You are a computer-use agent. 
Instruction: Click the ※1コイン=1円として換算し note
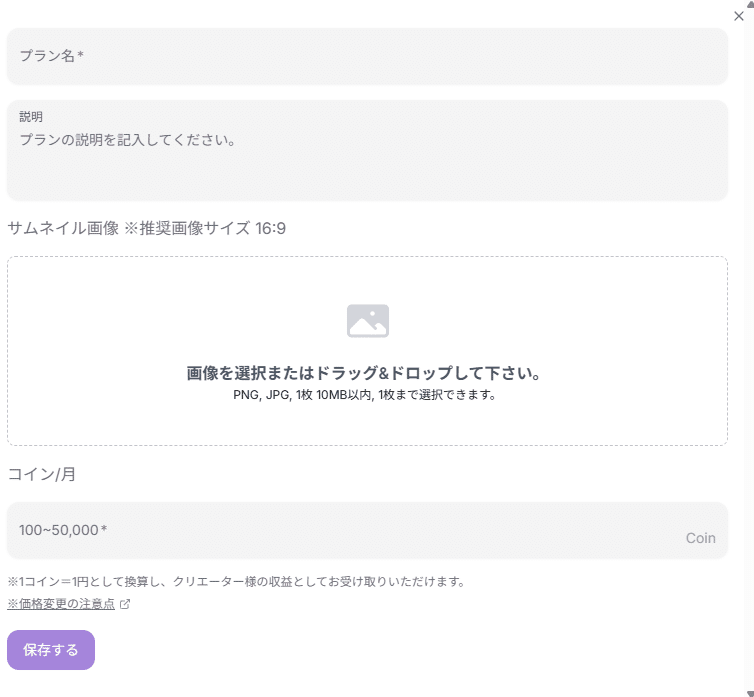pyautogui.click(x=236, y=582)
